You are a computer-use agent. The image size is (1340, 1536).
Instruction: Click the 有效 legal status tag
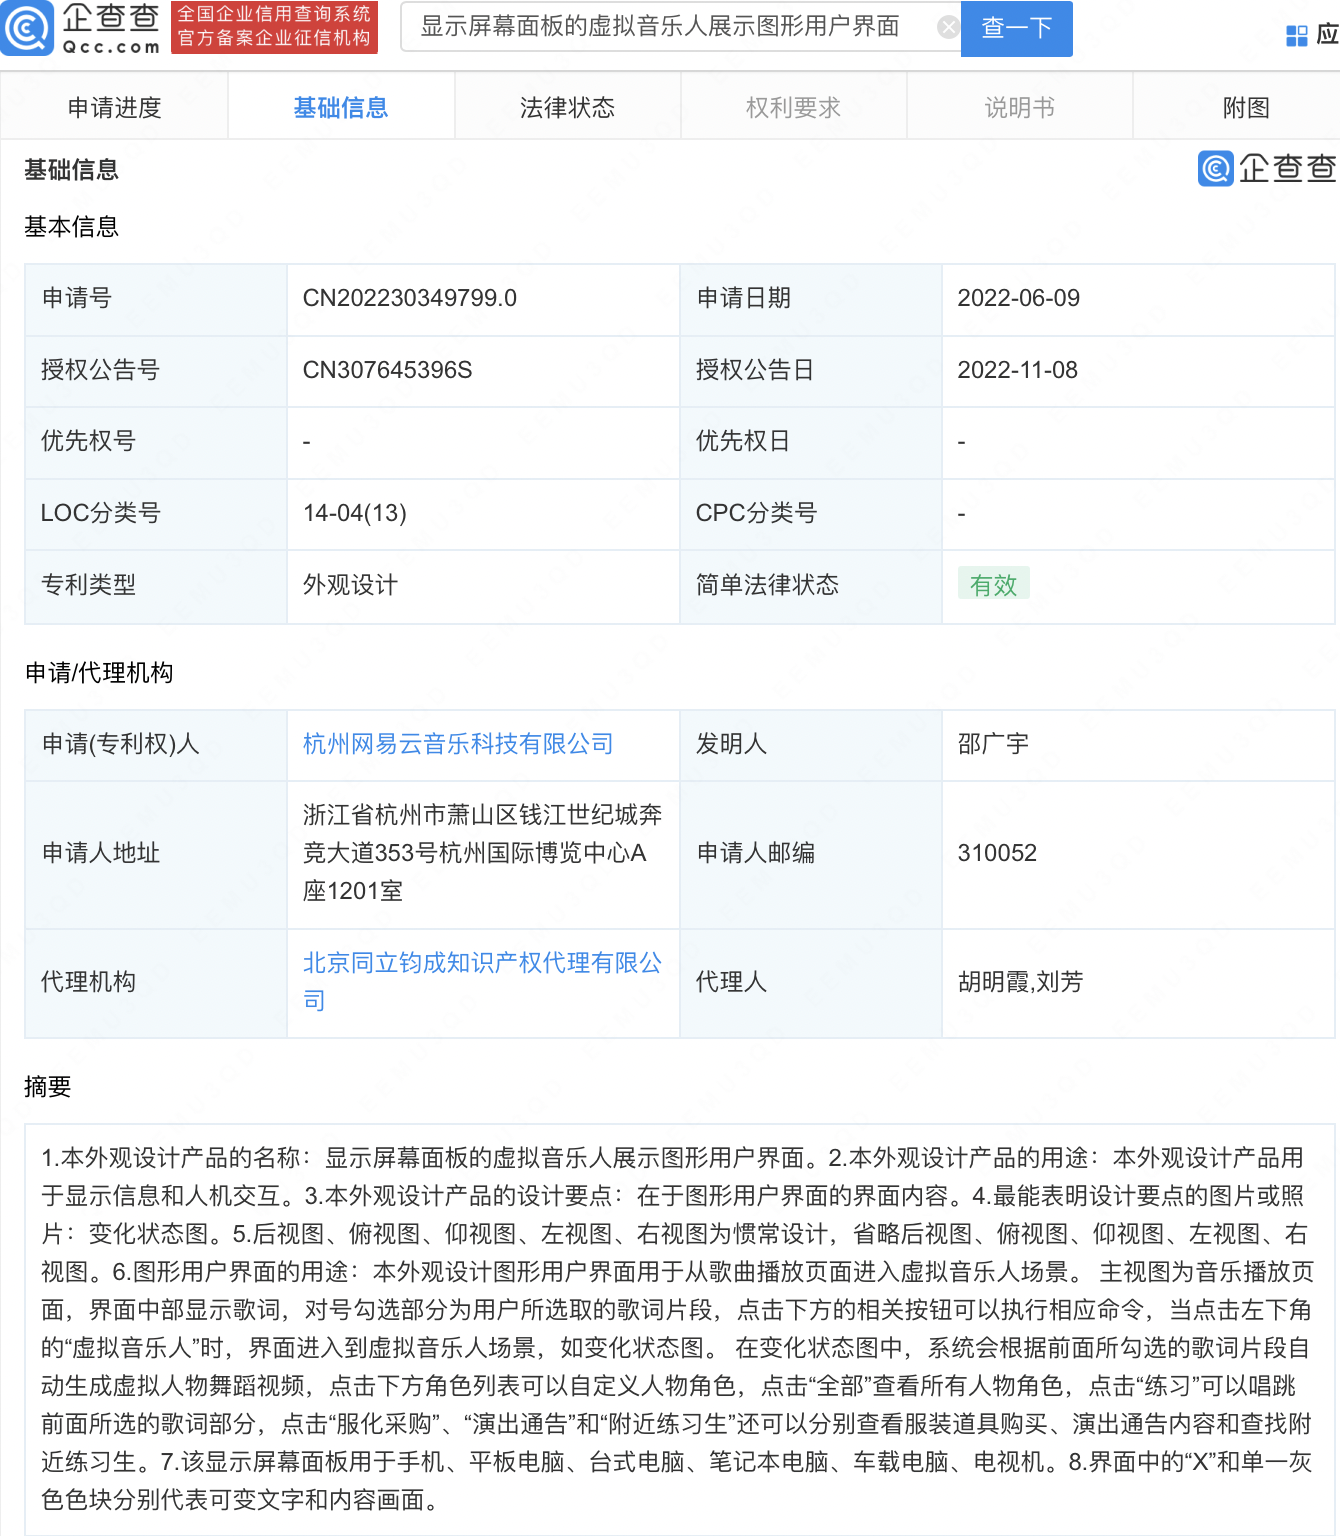tap(993, 585)
